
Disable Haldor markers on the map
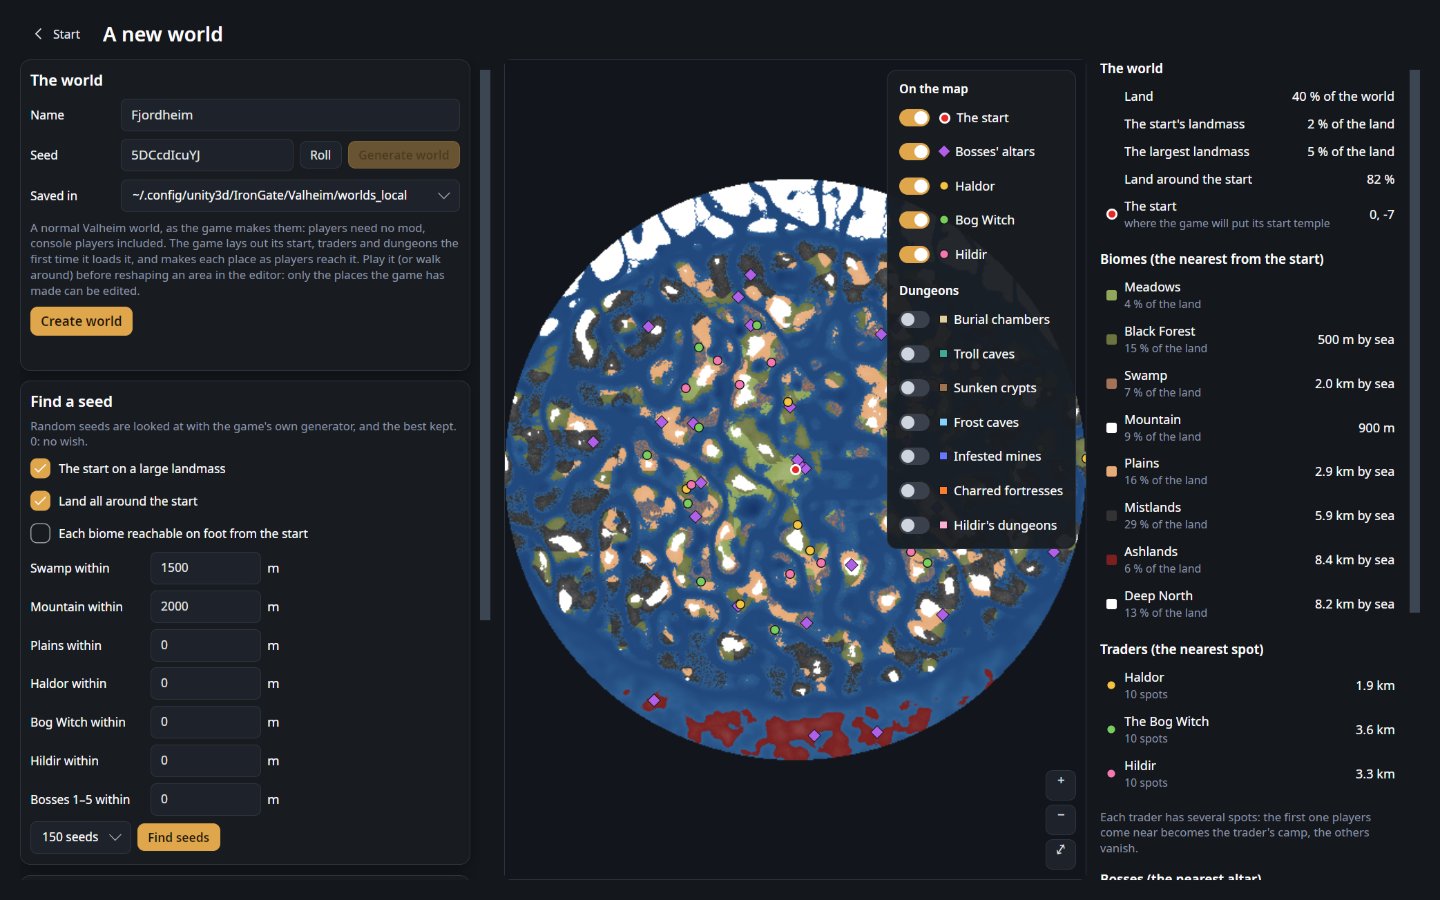914,186
